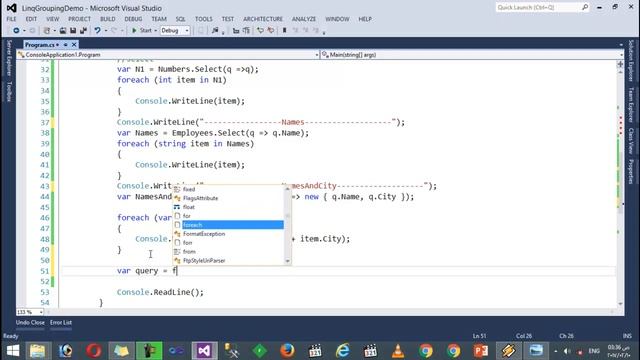Click the IntelliSense list scroll-down arrow

click(x=287, y=261)
